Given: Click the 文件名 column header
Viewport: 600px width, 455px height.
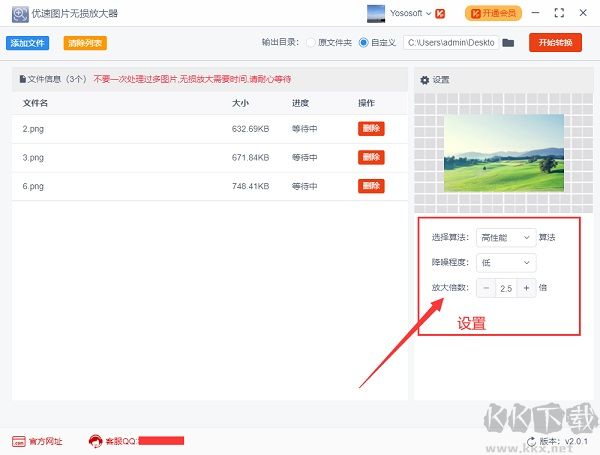Looking at the screenshot, I should [35, 103].
